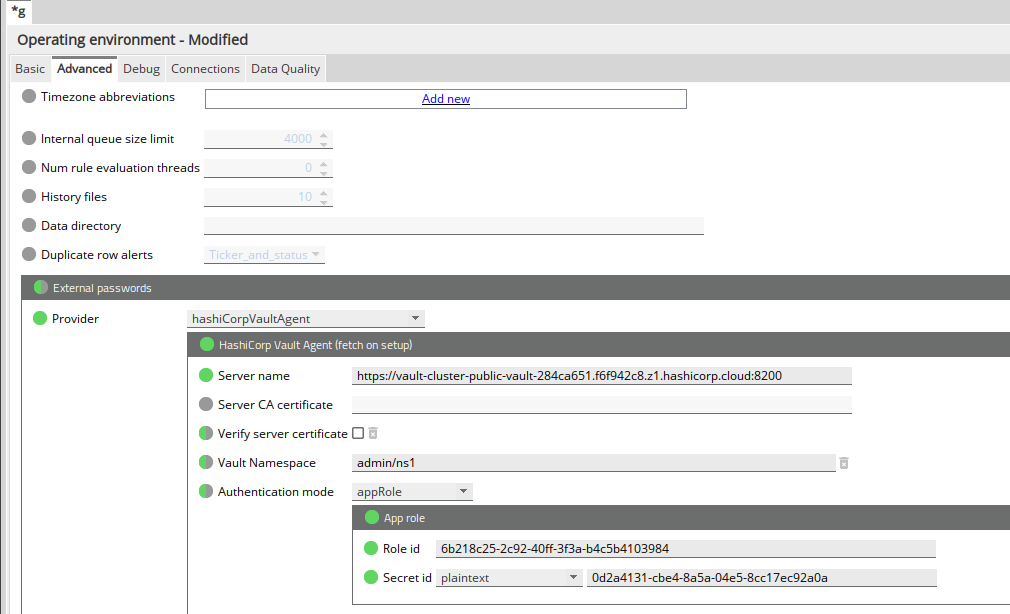Click the delete icon next to Vault Namespace

point(844,463)
